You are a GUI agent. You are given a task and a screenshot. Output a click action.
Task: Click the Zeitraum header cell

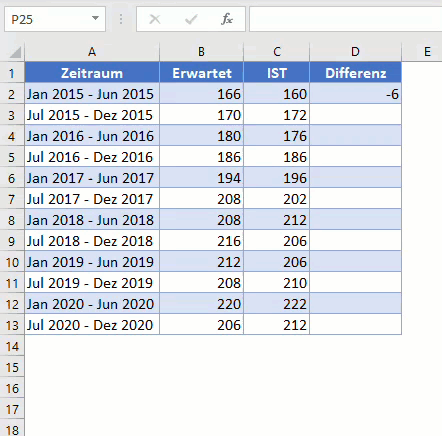coord(92,73)
